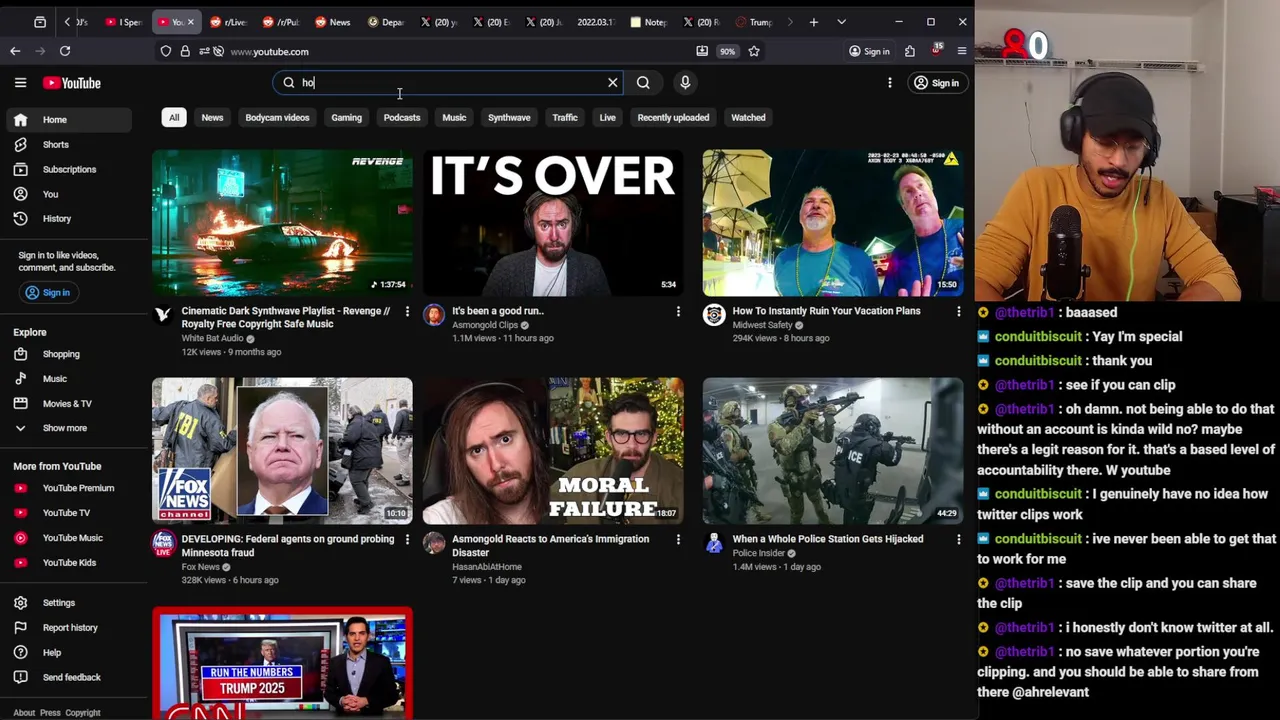Click the YouTube logo
The image size is (1280, 720).
tap(72, 83)
